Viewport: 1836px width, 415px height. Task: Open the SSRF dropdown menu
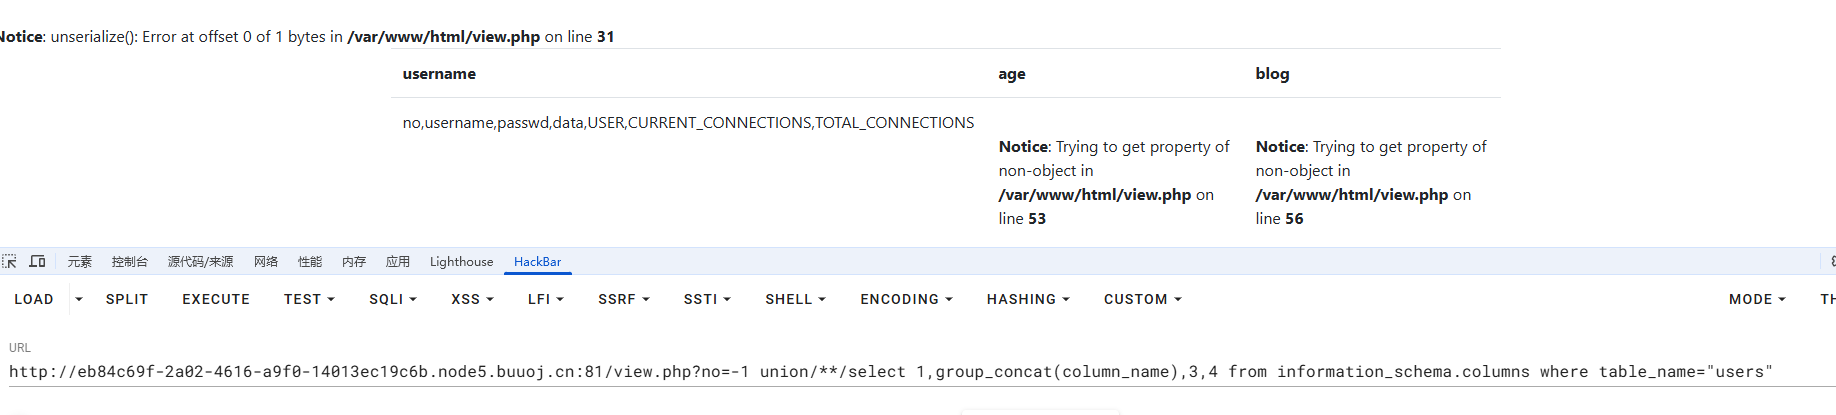click(624, 299)
